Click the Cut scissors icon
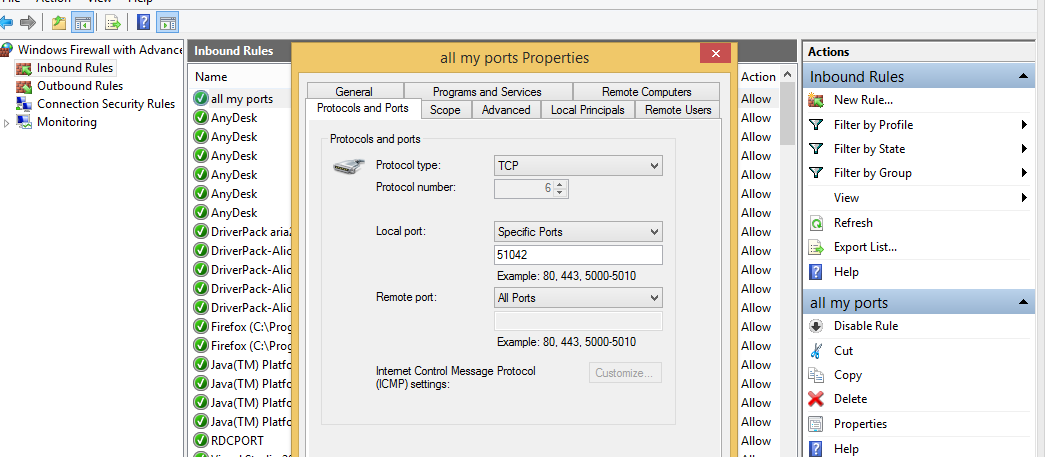1045x457 pixels. (816, 350)
